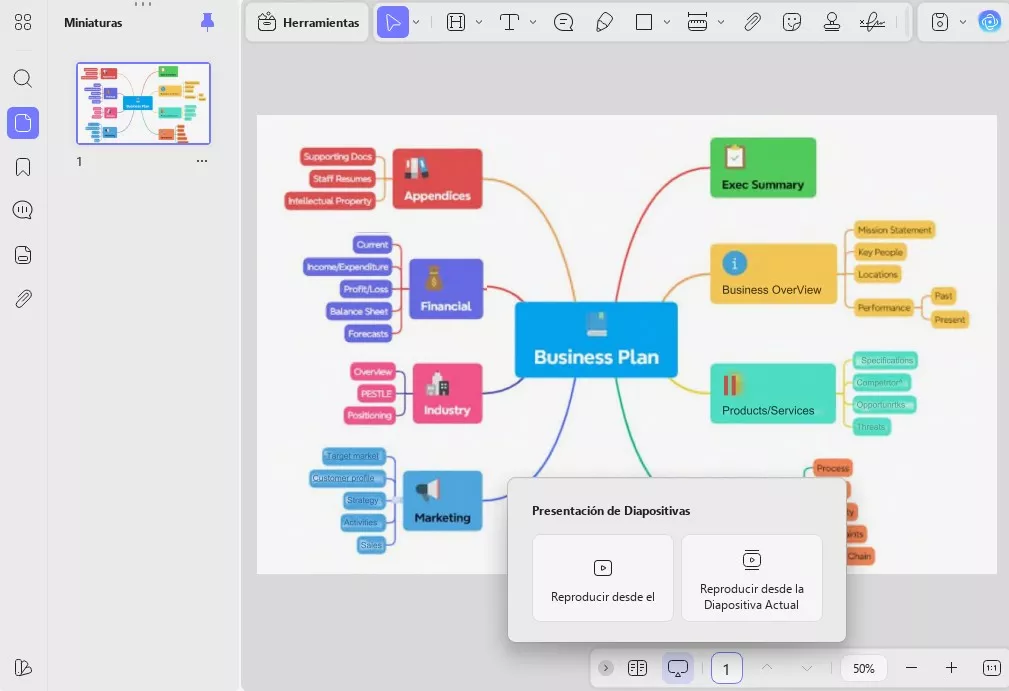Click Reproducir desde la Diapositiva Actual
This screenshot has width=1009, height=691.
752,578
